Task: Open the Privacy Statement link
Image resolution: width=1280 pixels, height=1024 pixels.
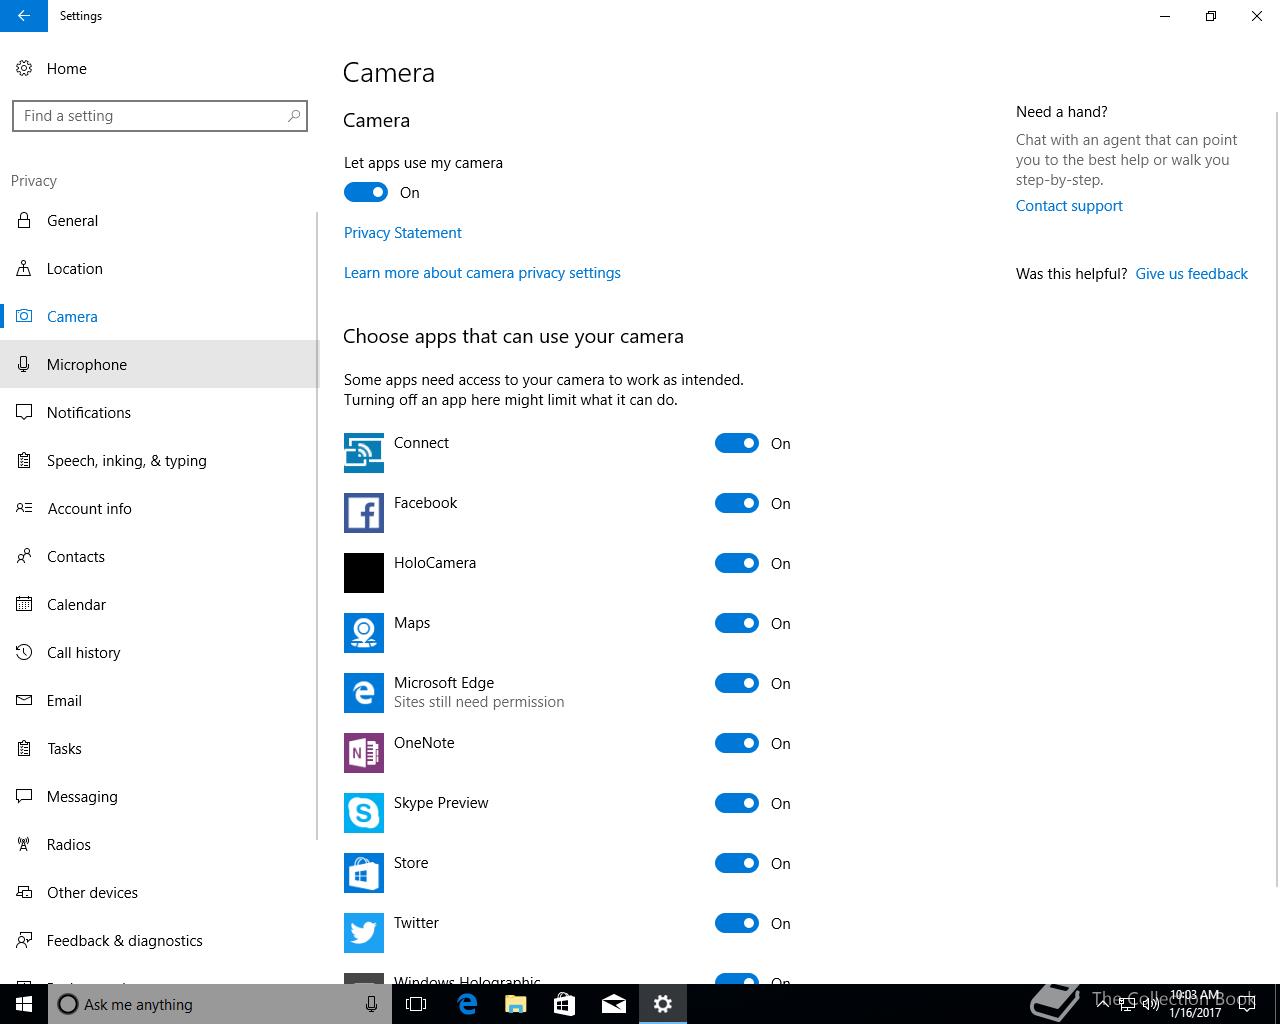Action: click(x=403, y=233)
